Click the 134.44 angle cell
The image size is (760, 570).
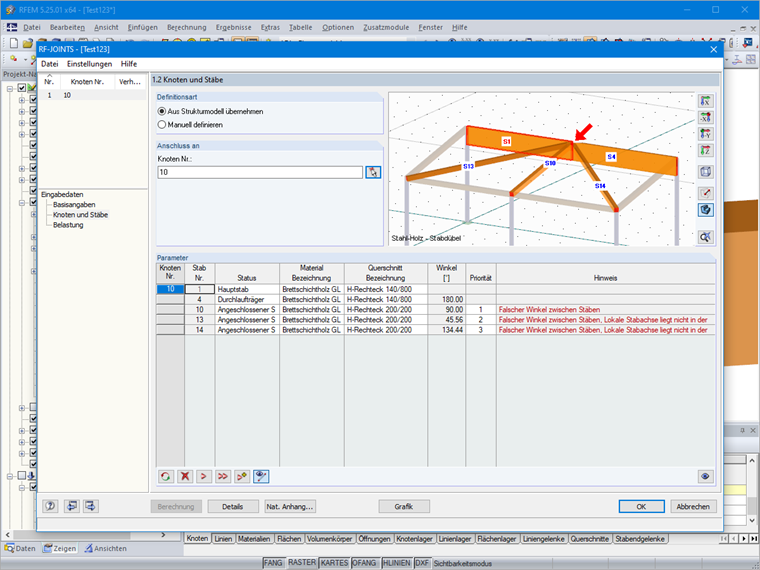(446, 330)
